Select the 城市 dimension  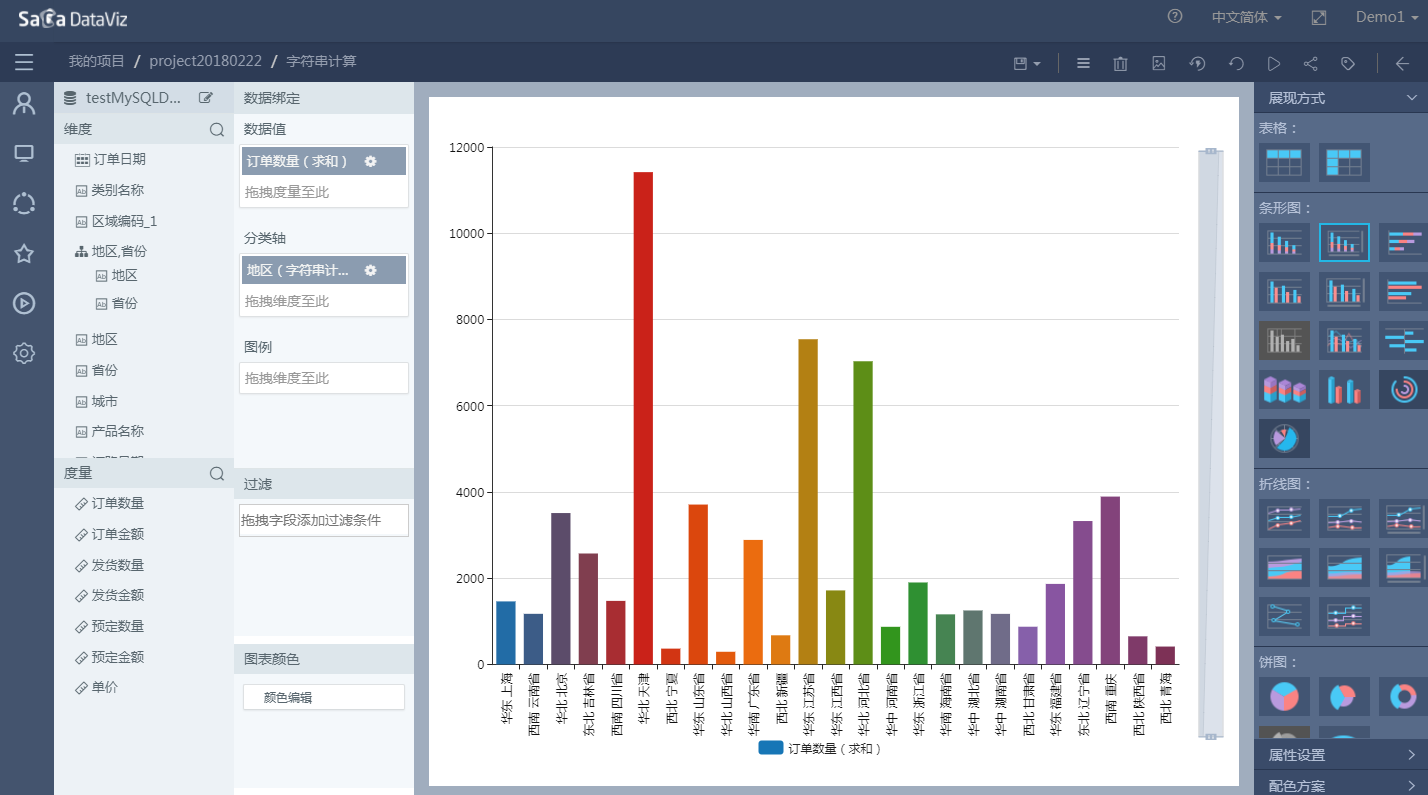point(96,401)
